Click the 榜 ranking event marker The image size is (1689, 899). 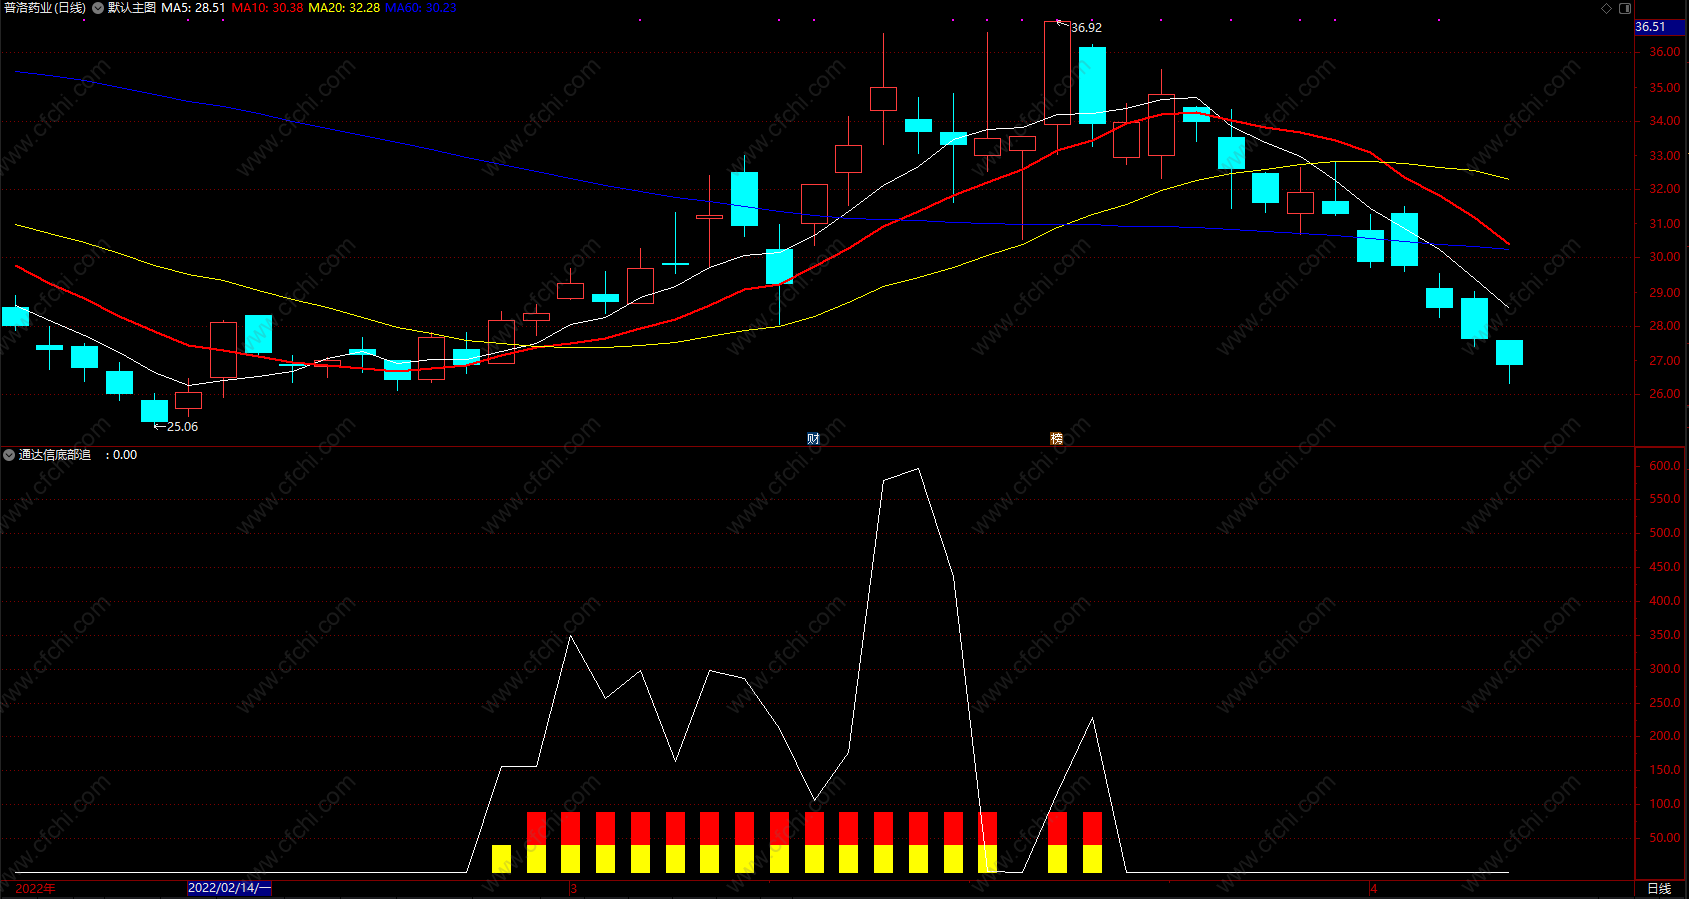coord(1056,439)
